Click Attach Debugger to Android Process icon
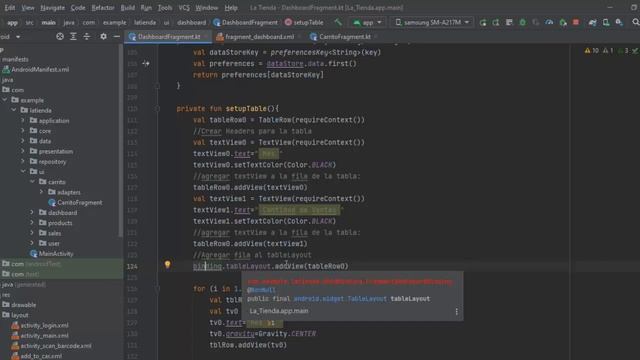 tap(563, 22)
